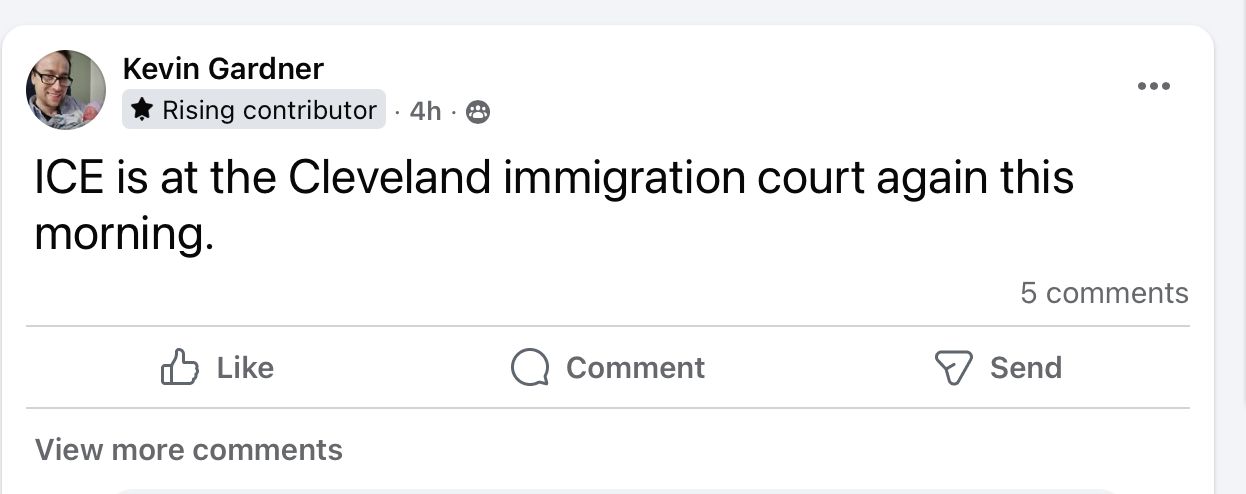Click the star icon in Rising contributor badge
The height and width of the screenshot is (494, 1246).
coord(142,110)
